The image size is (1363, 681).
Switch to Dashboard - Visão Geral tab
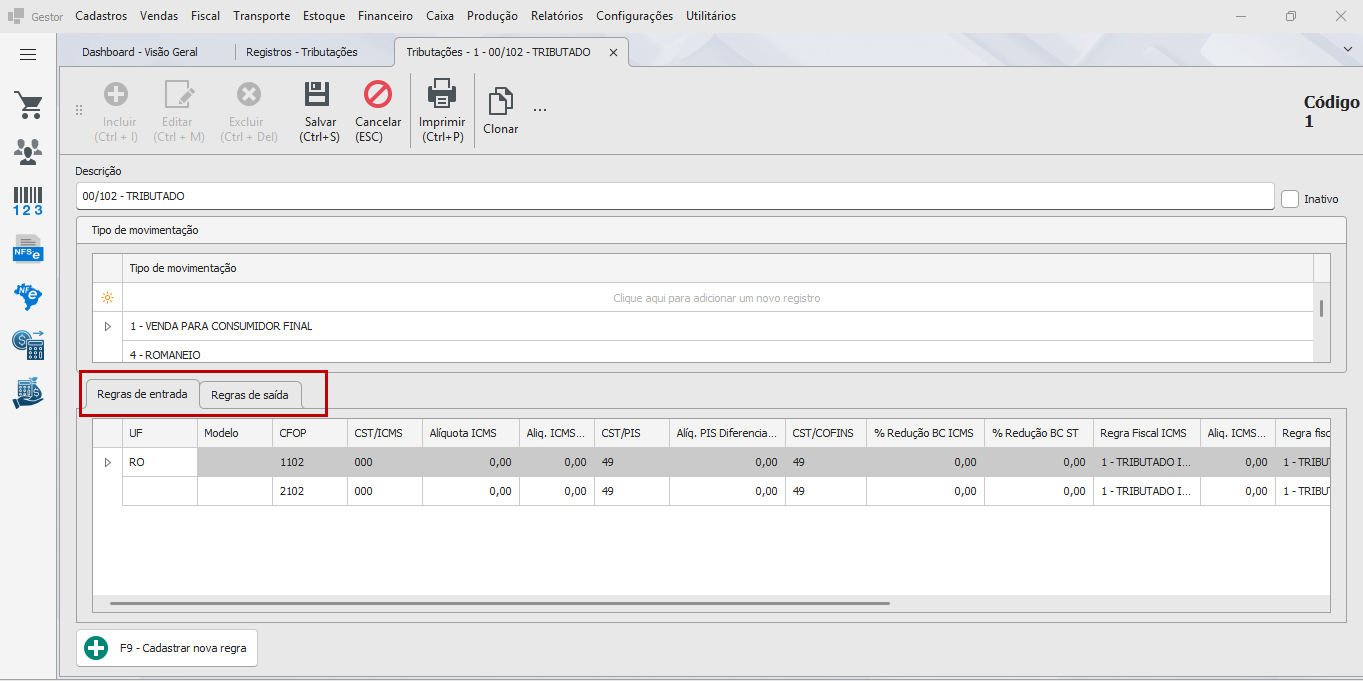click(x=140, y=52)
